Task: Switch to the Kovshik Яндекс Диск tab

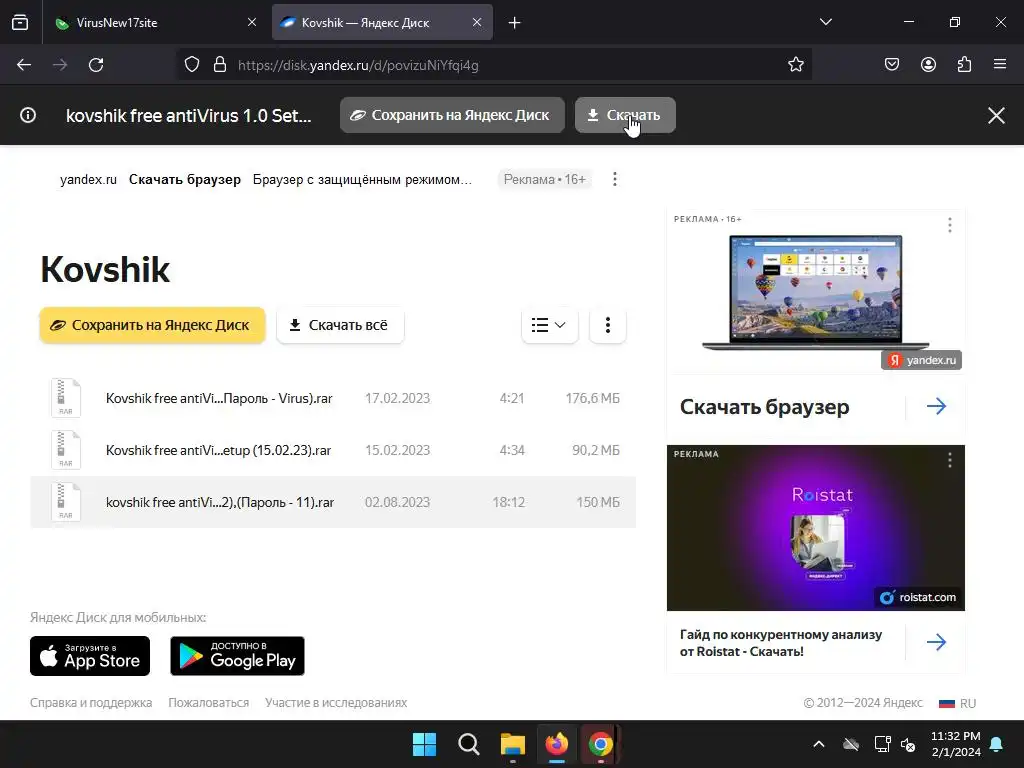Action: point(382,23)
